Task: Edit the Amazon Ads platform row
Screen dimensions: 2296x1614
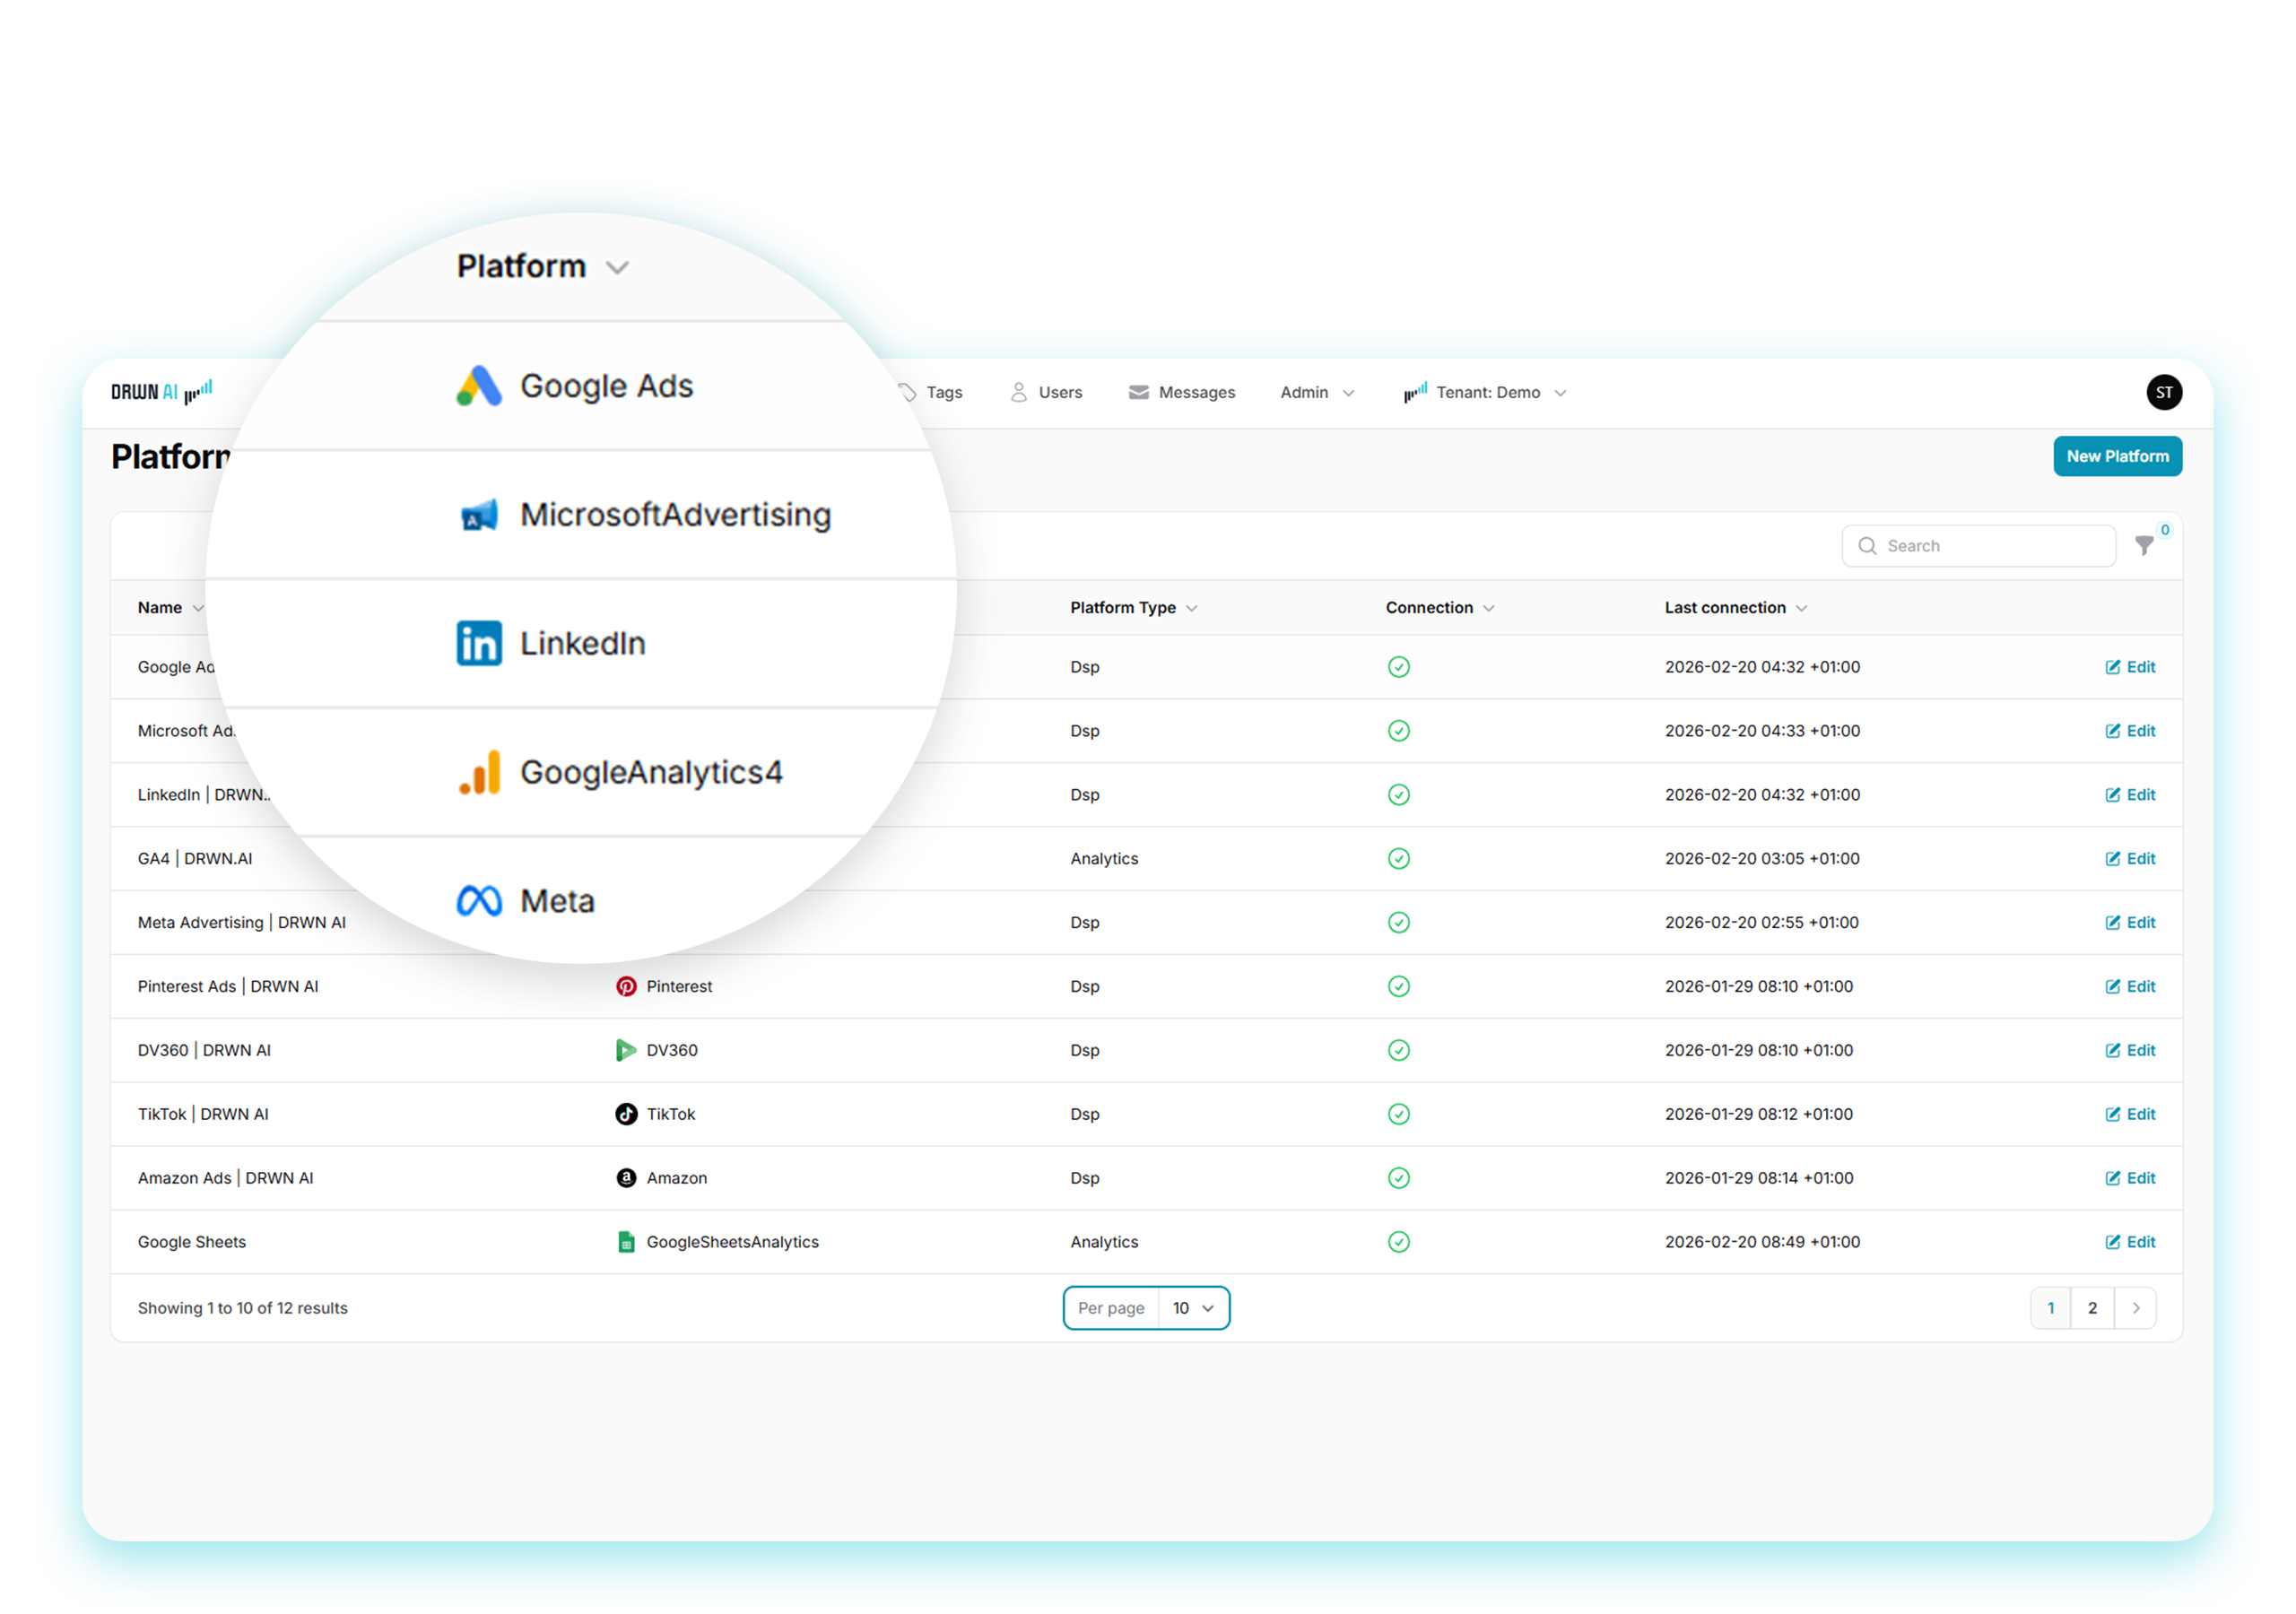Action: pos(2130,1178)
